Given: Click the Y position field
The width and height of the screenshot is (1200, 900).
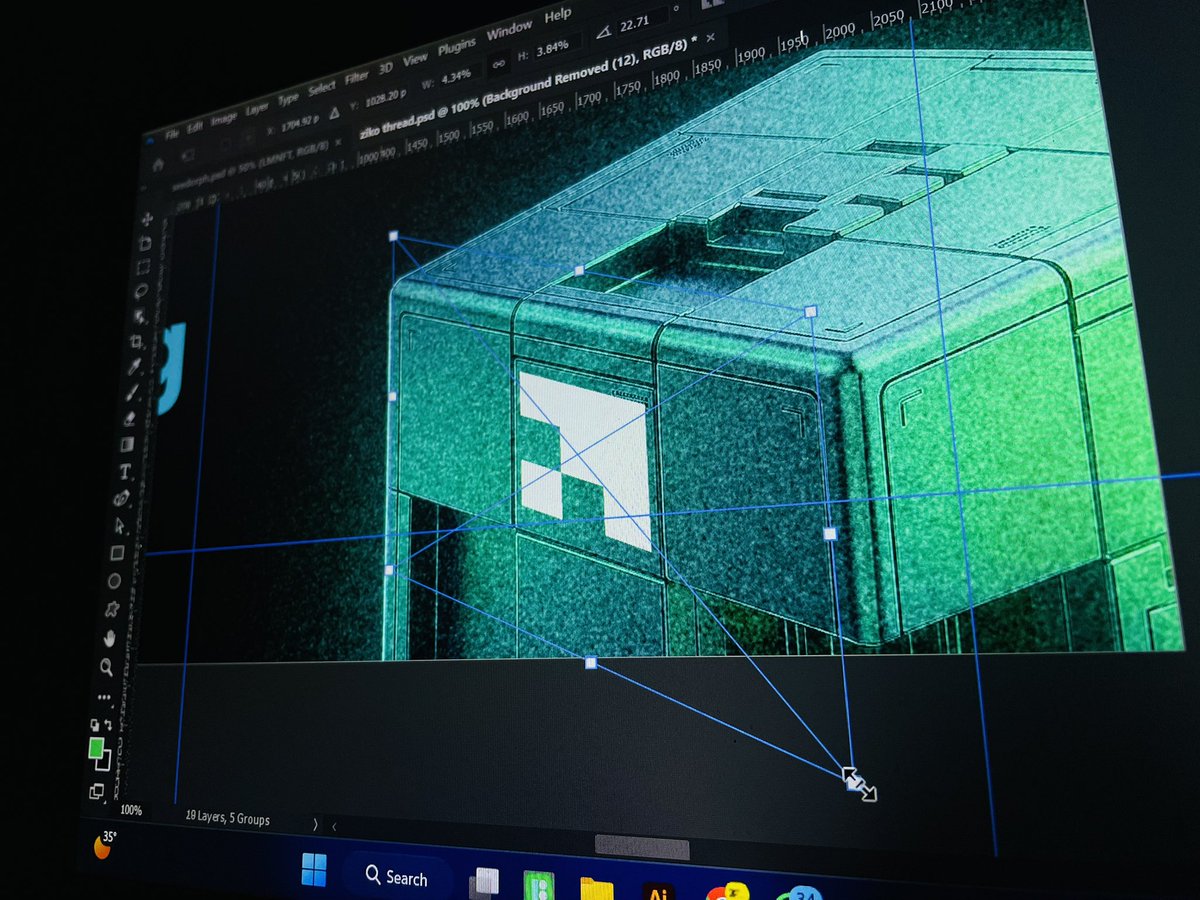Looking at the screenshot, I should coord(385,99).
